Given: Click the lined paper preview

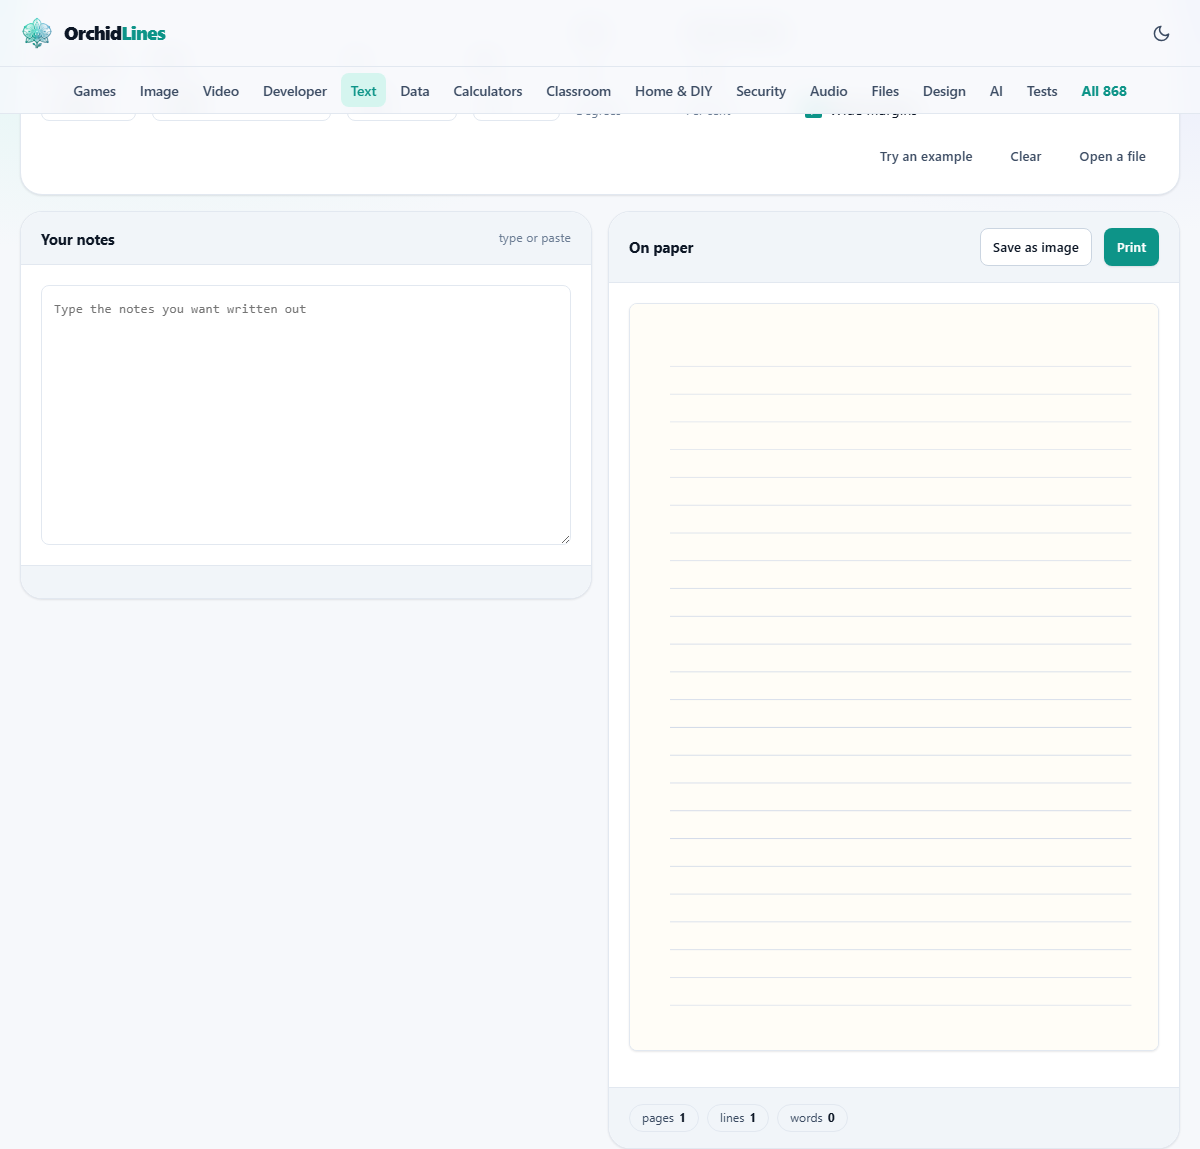Looking at the screenshot, I should (x=894, y=677).
